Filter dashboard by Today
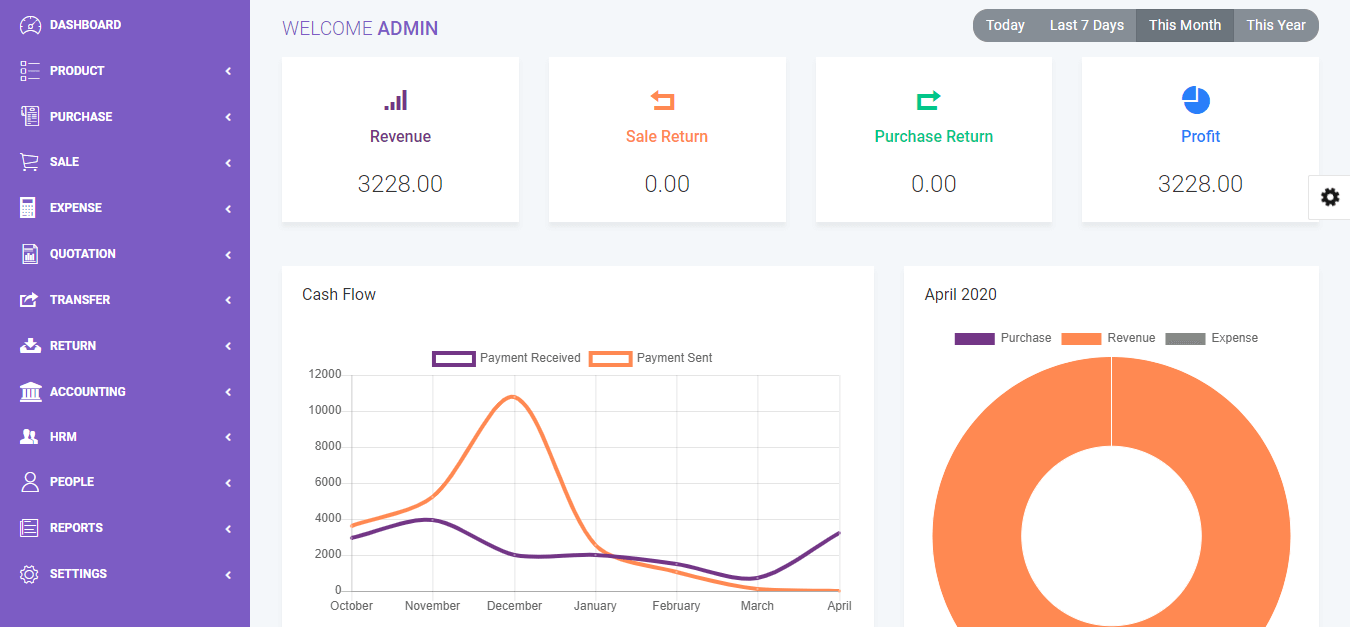Viewport: 1350px width, 627px height. 1005,25
